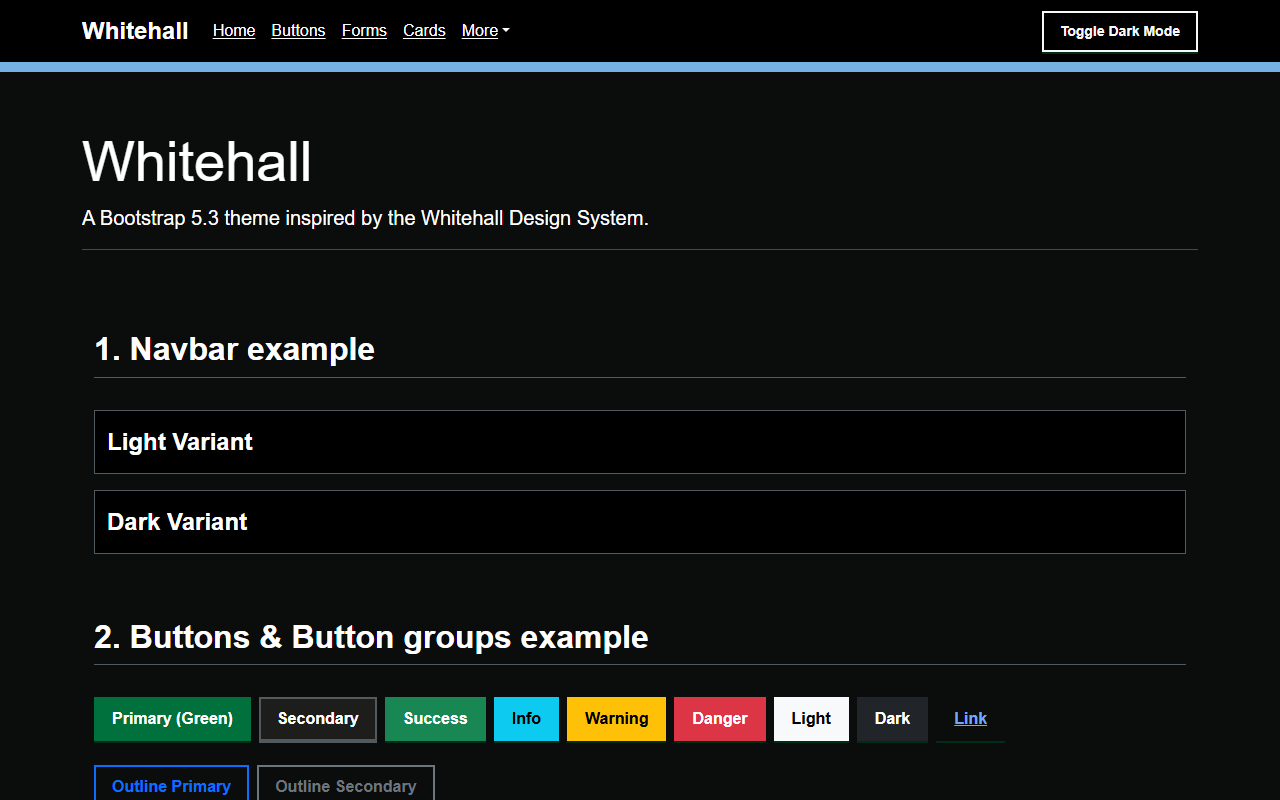Viewport: 1280px width, 800px height.
Task: Click the Link styled button
Action: pyautogui.click(x=970, y=719)
